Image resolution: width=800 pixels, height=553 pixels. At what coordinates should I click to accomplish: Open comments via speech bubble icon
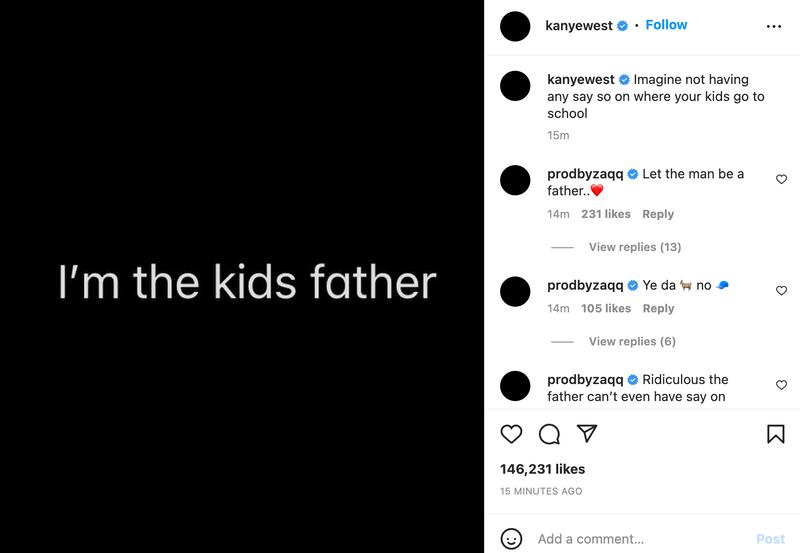point(549,434)
